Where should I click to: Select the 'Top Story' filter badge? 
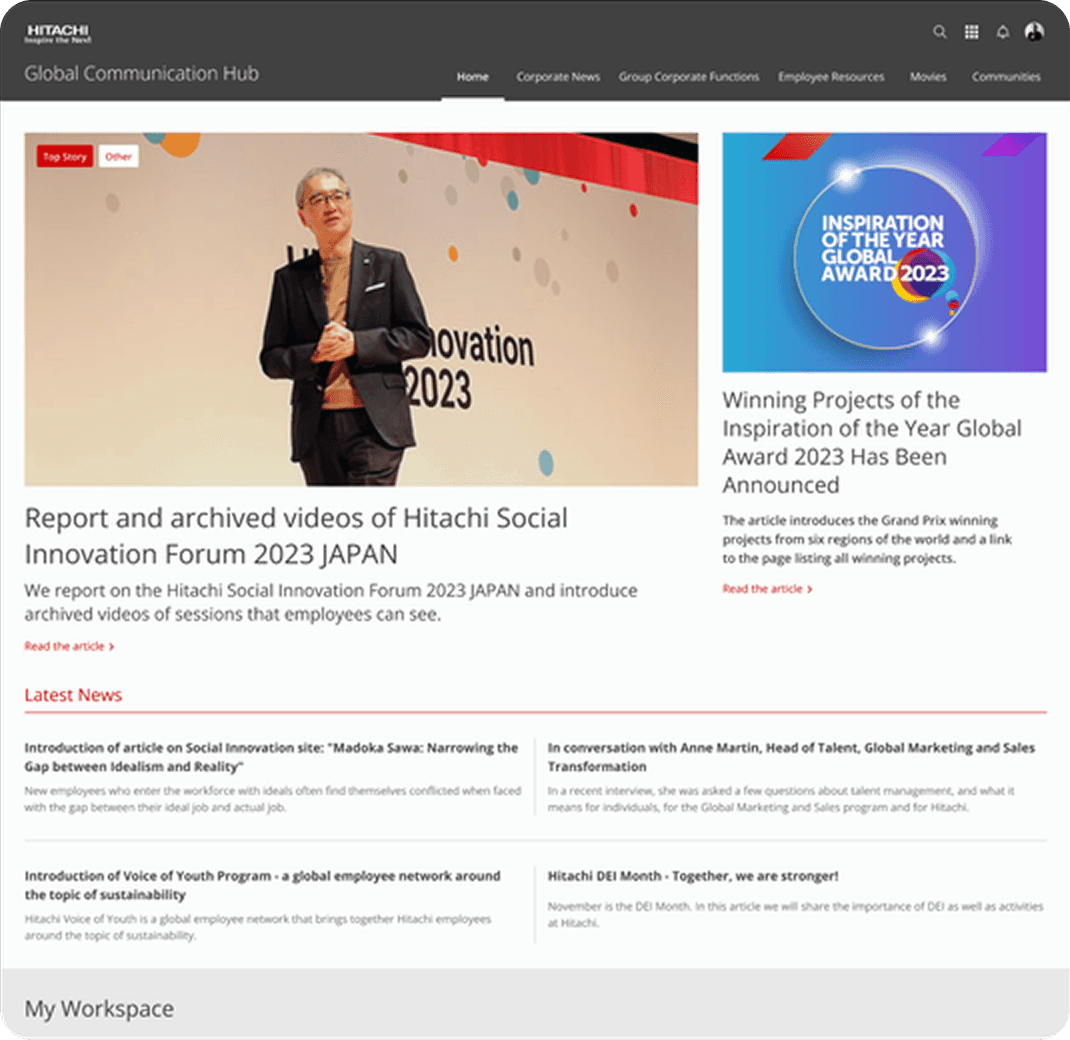(x=64, y=157)
